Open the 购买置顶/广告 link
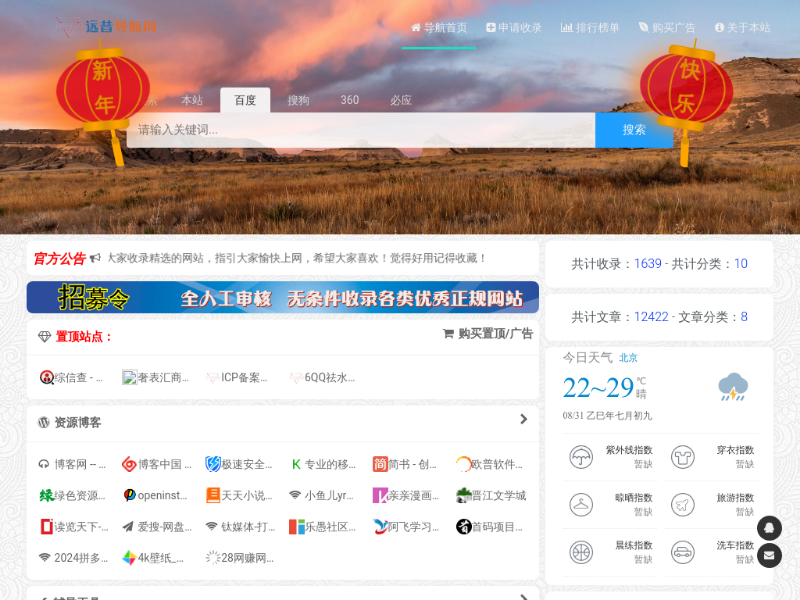Screen dimensions: 800x600 (488, 334)
